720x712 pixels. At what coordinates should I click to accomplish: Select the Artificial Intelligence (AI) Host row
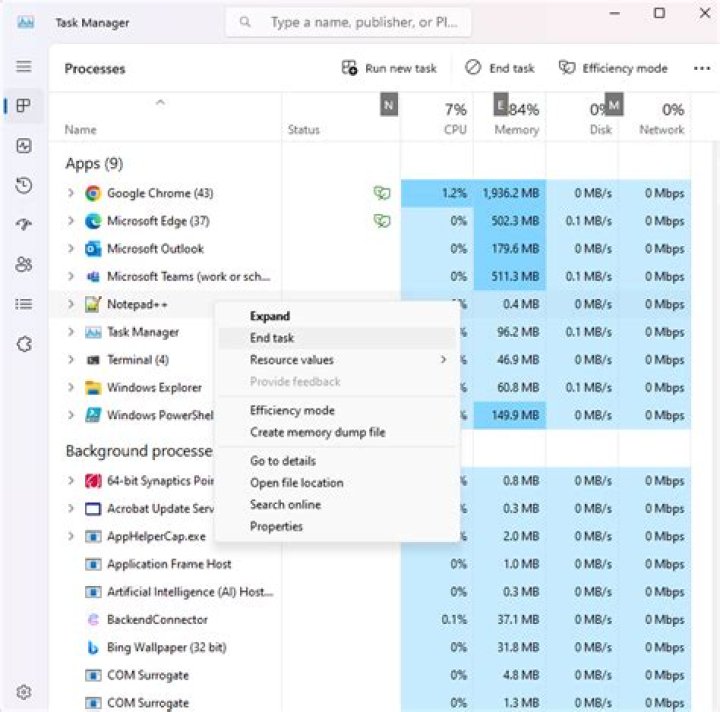tap(370, 592)
